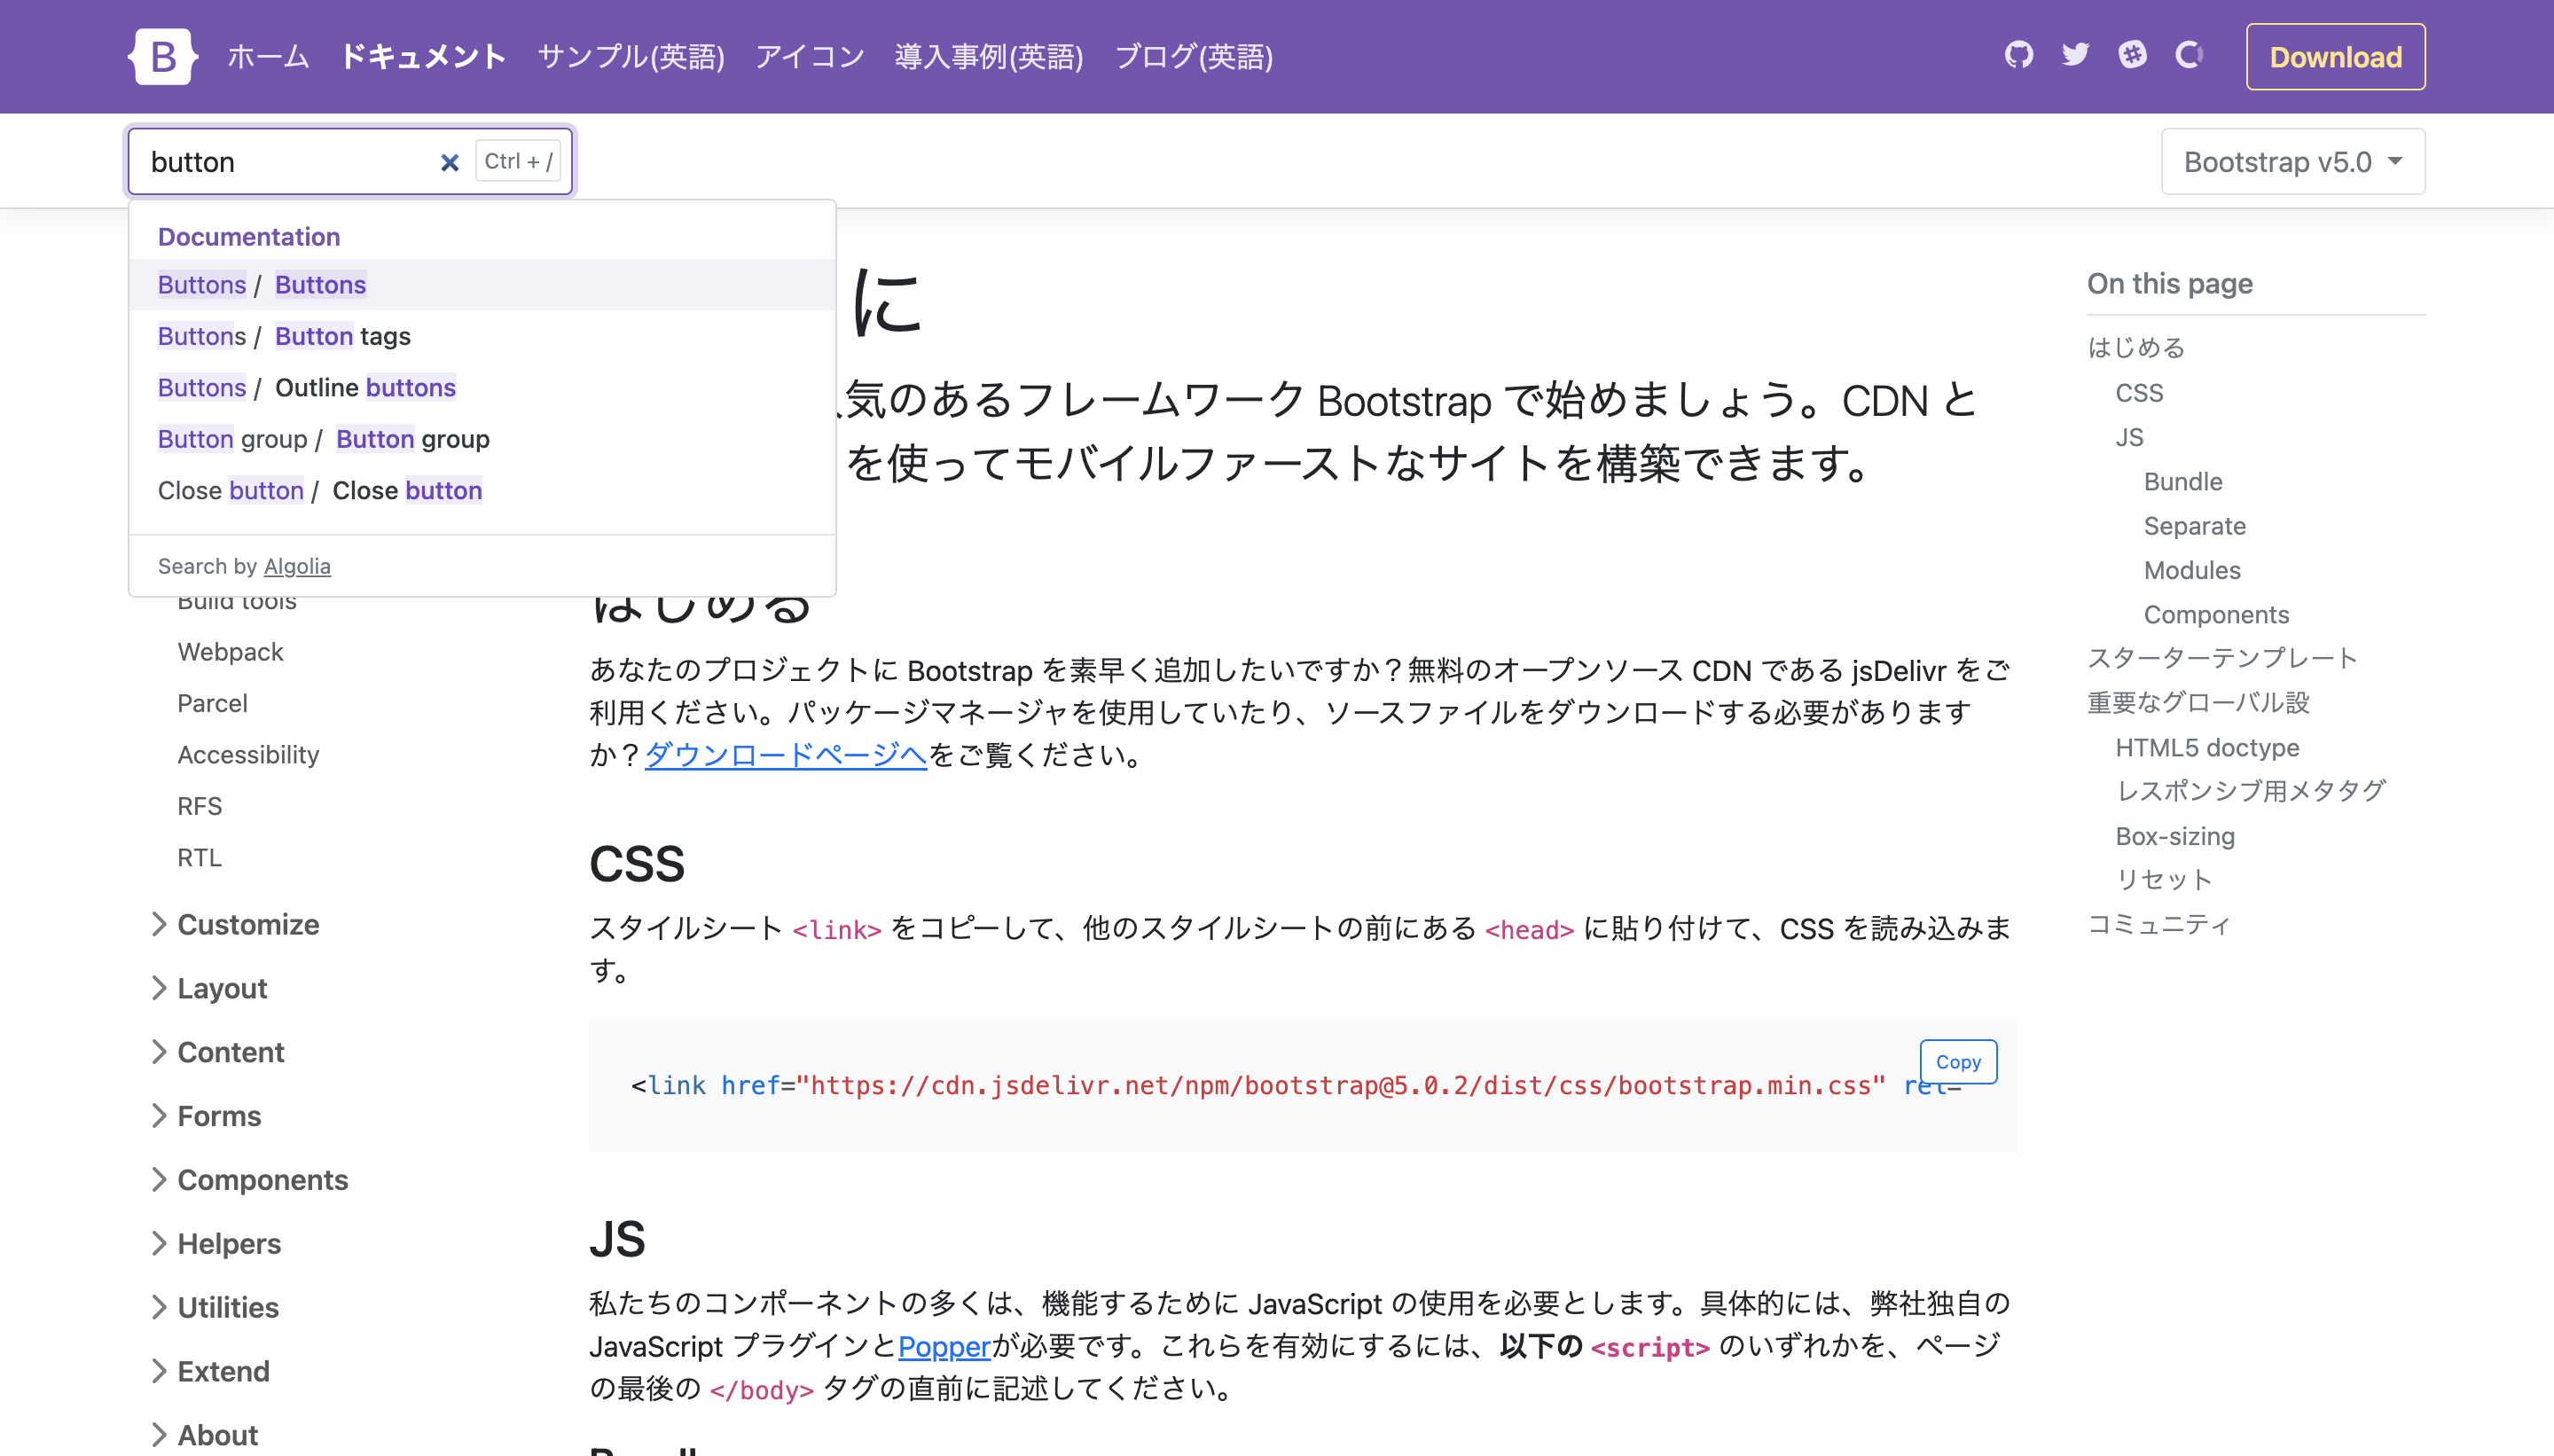
Task: Click the Download button
Action: click(2335, 57)
